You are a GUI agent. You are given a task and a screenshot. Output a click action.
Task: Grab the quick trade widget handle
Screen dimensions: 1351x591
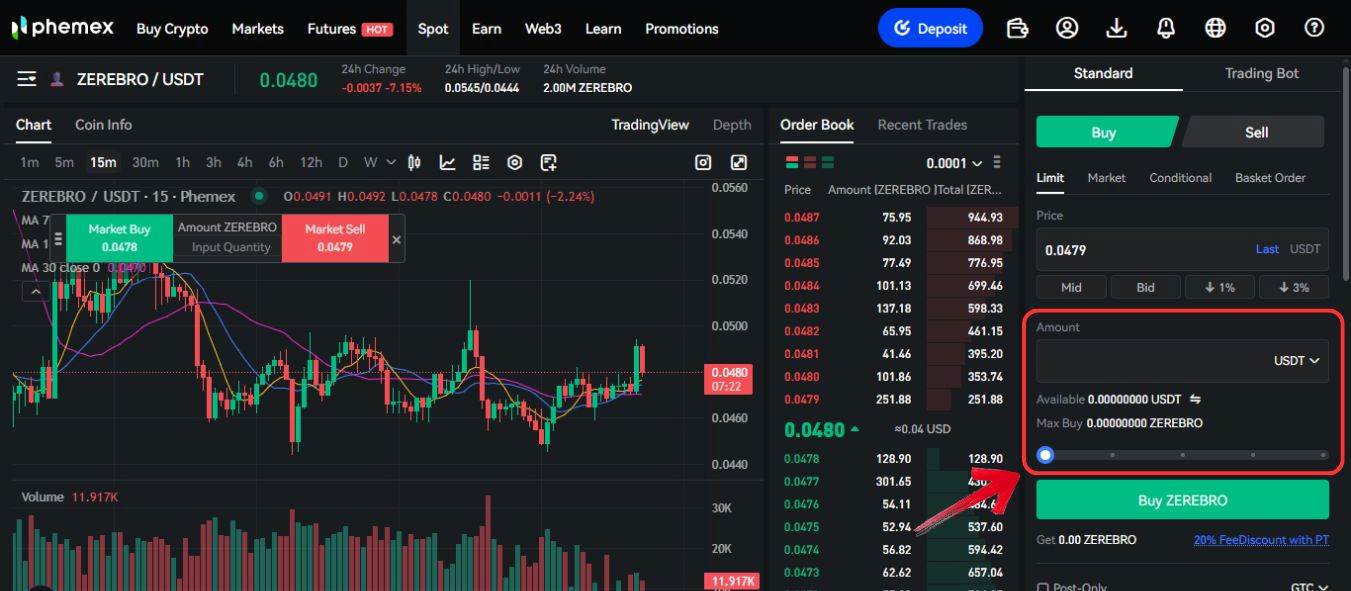[58, 239]
